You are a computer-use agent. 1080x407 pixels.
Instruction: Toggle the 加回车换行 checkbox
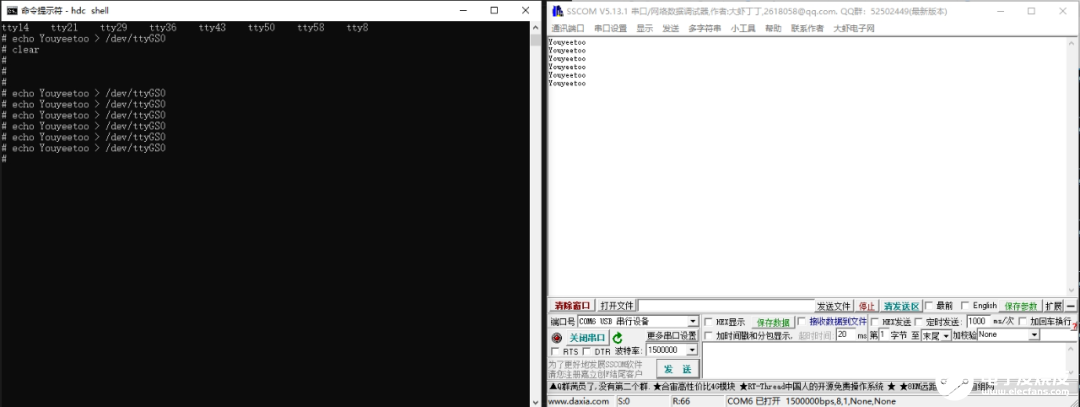pos(1024,322)
